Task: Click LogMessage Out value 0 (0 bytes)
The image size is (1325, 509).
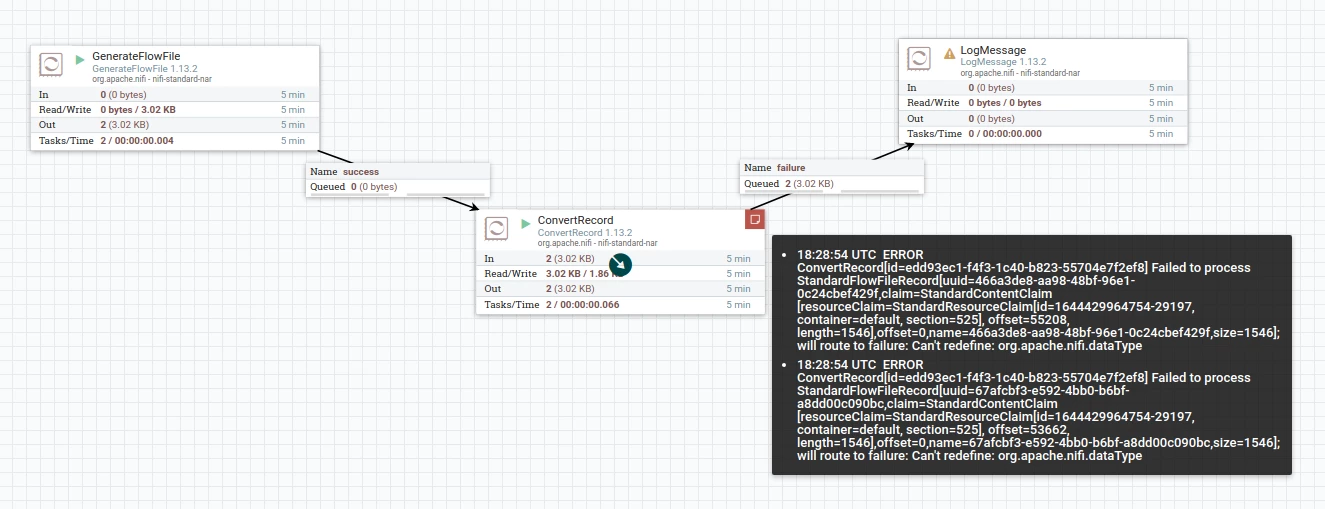Action: 991,118
